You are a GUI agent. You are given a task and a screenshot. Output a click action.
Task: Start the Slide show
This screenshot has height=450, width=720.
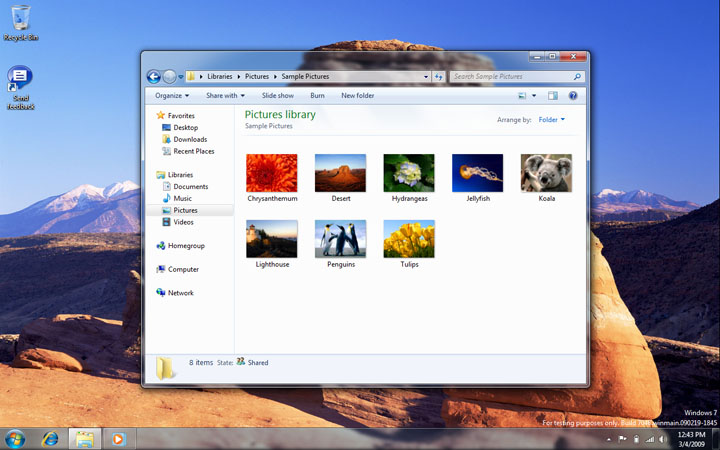coord(278,96)
